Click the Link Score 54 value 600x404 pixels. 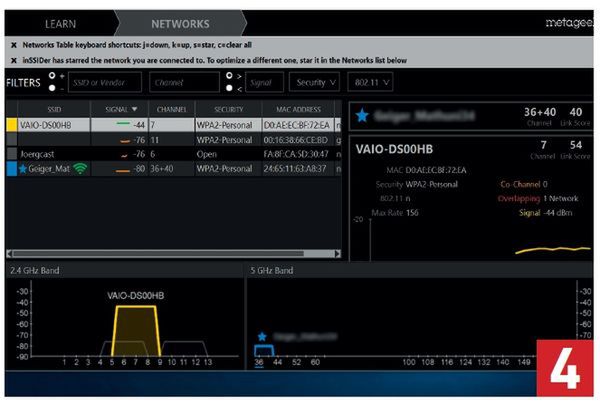click(576, 145)
